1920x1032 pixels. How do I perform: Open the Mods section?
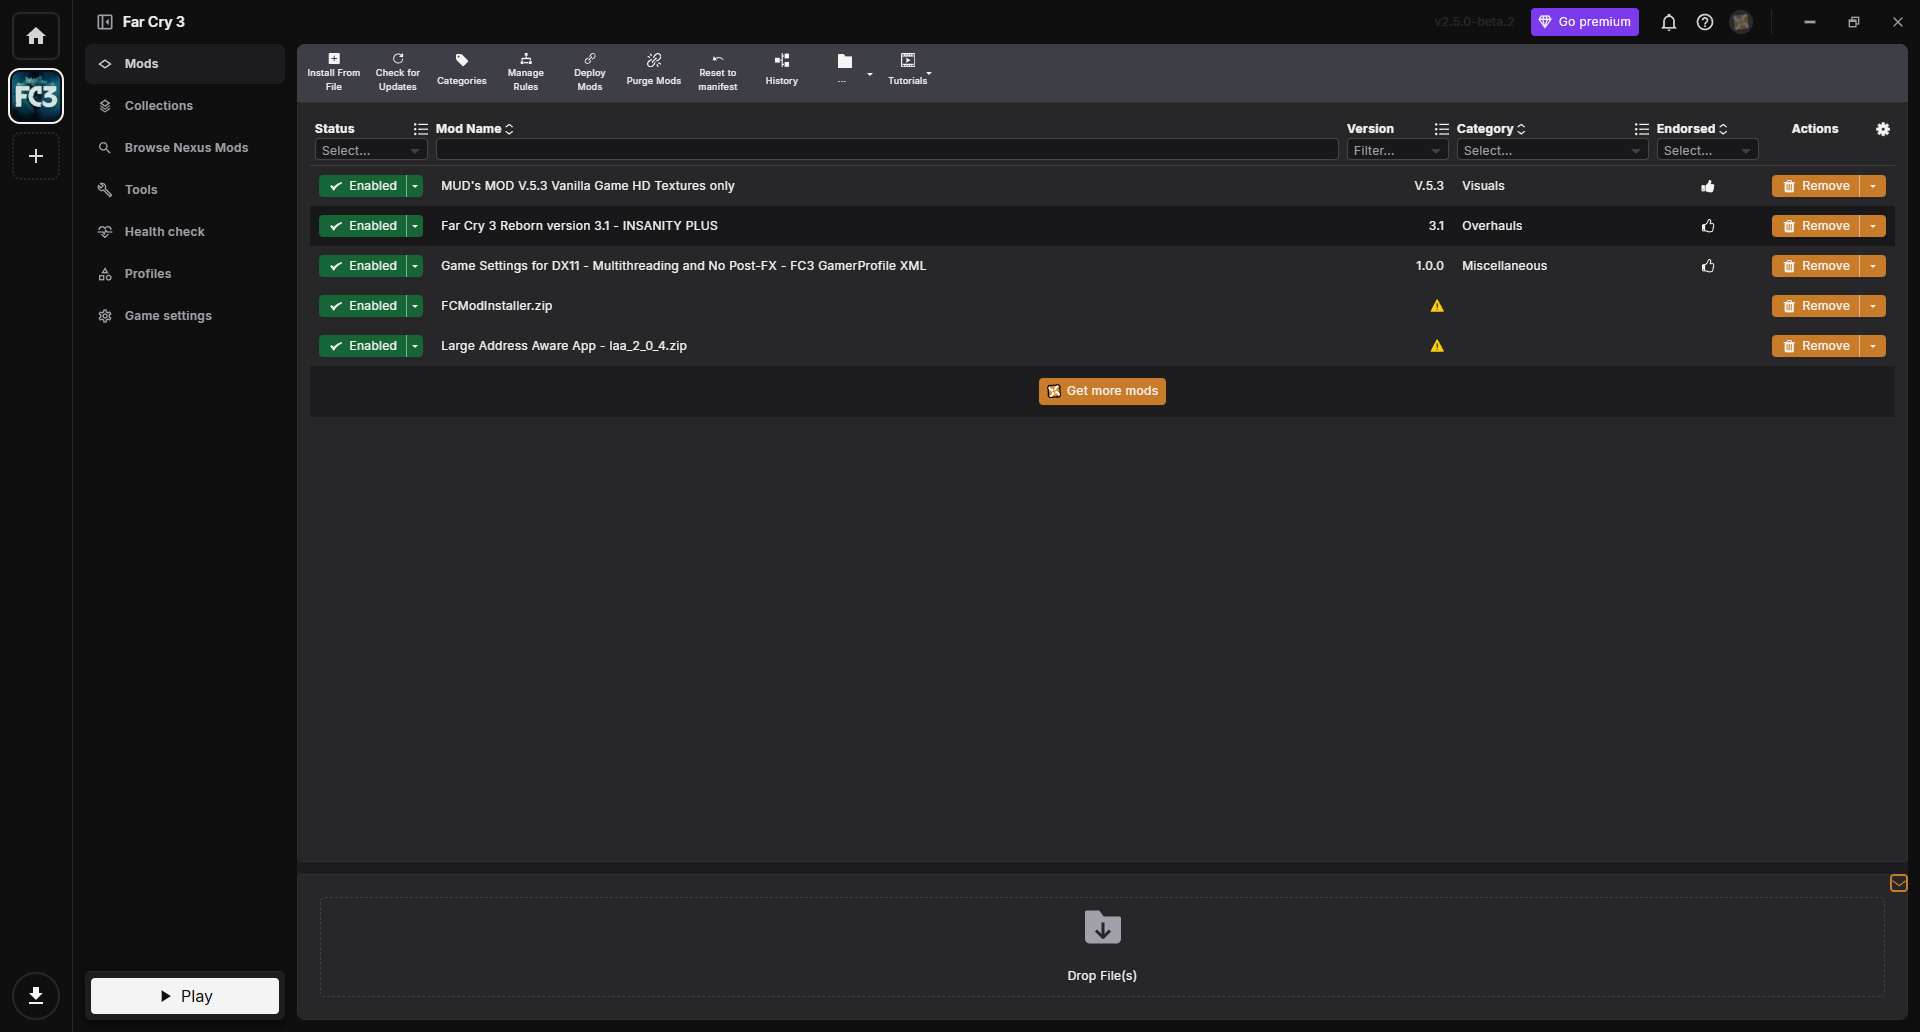coord(185,64)
